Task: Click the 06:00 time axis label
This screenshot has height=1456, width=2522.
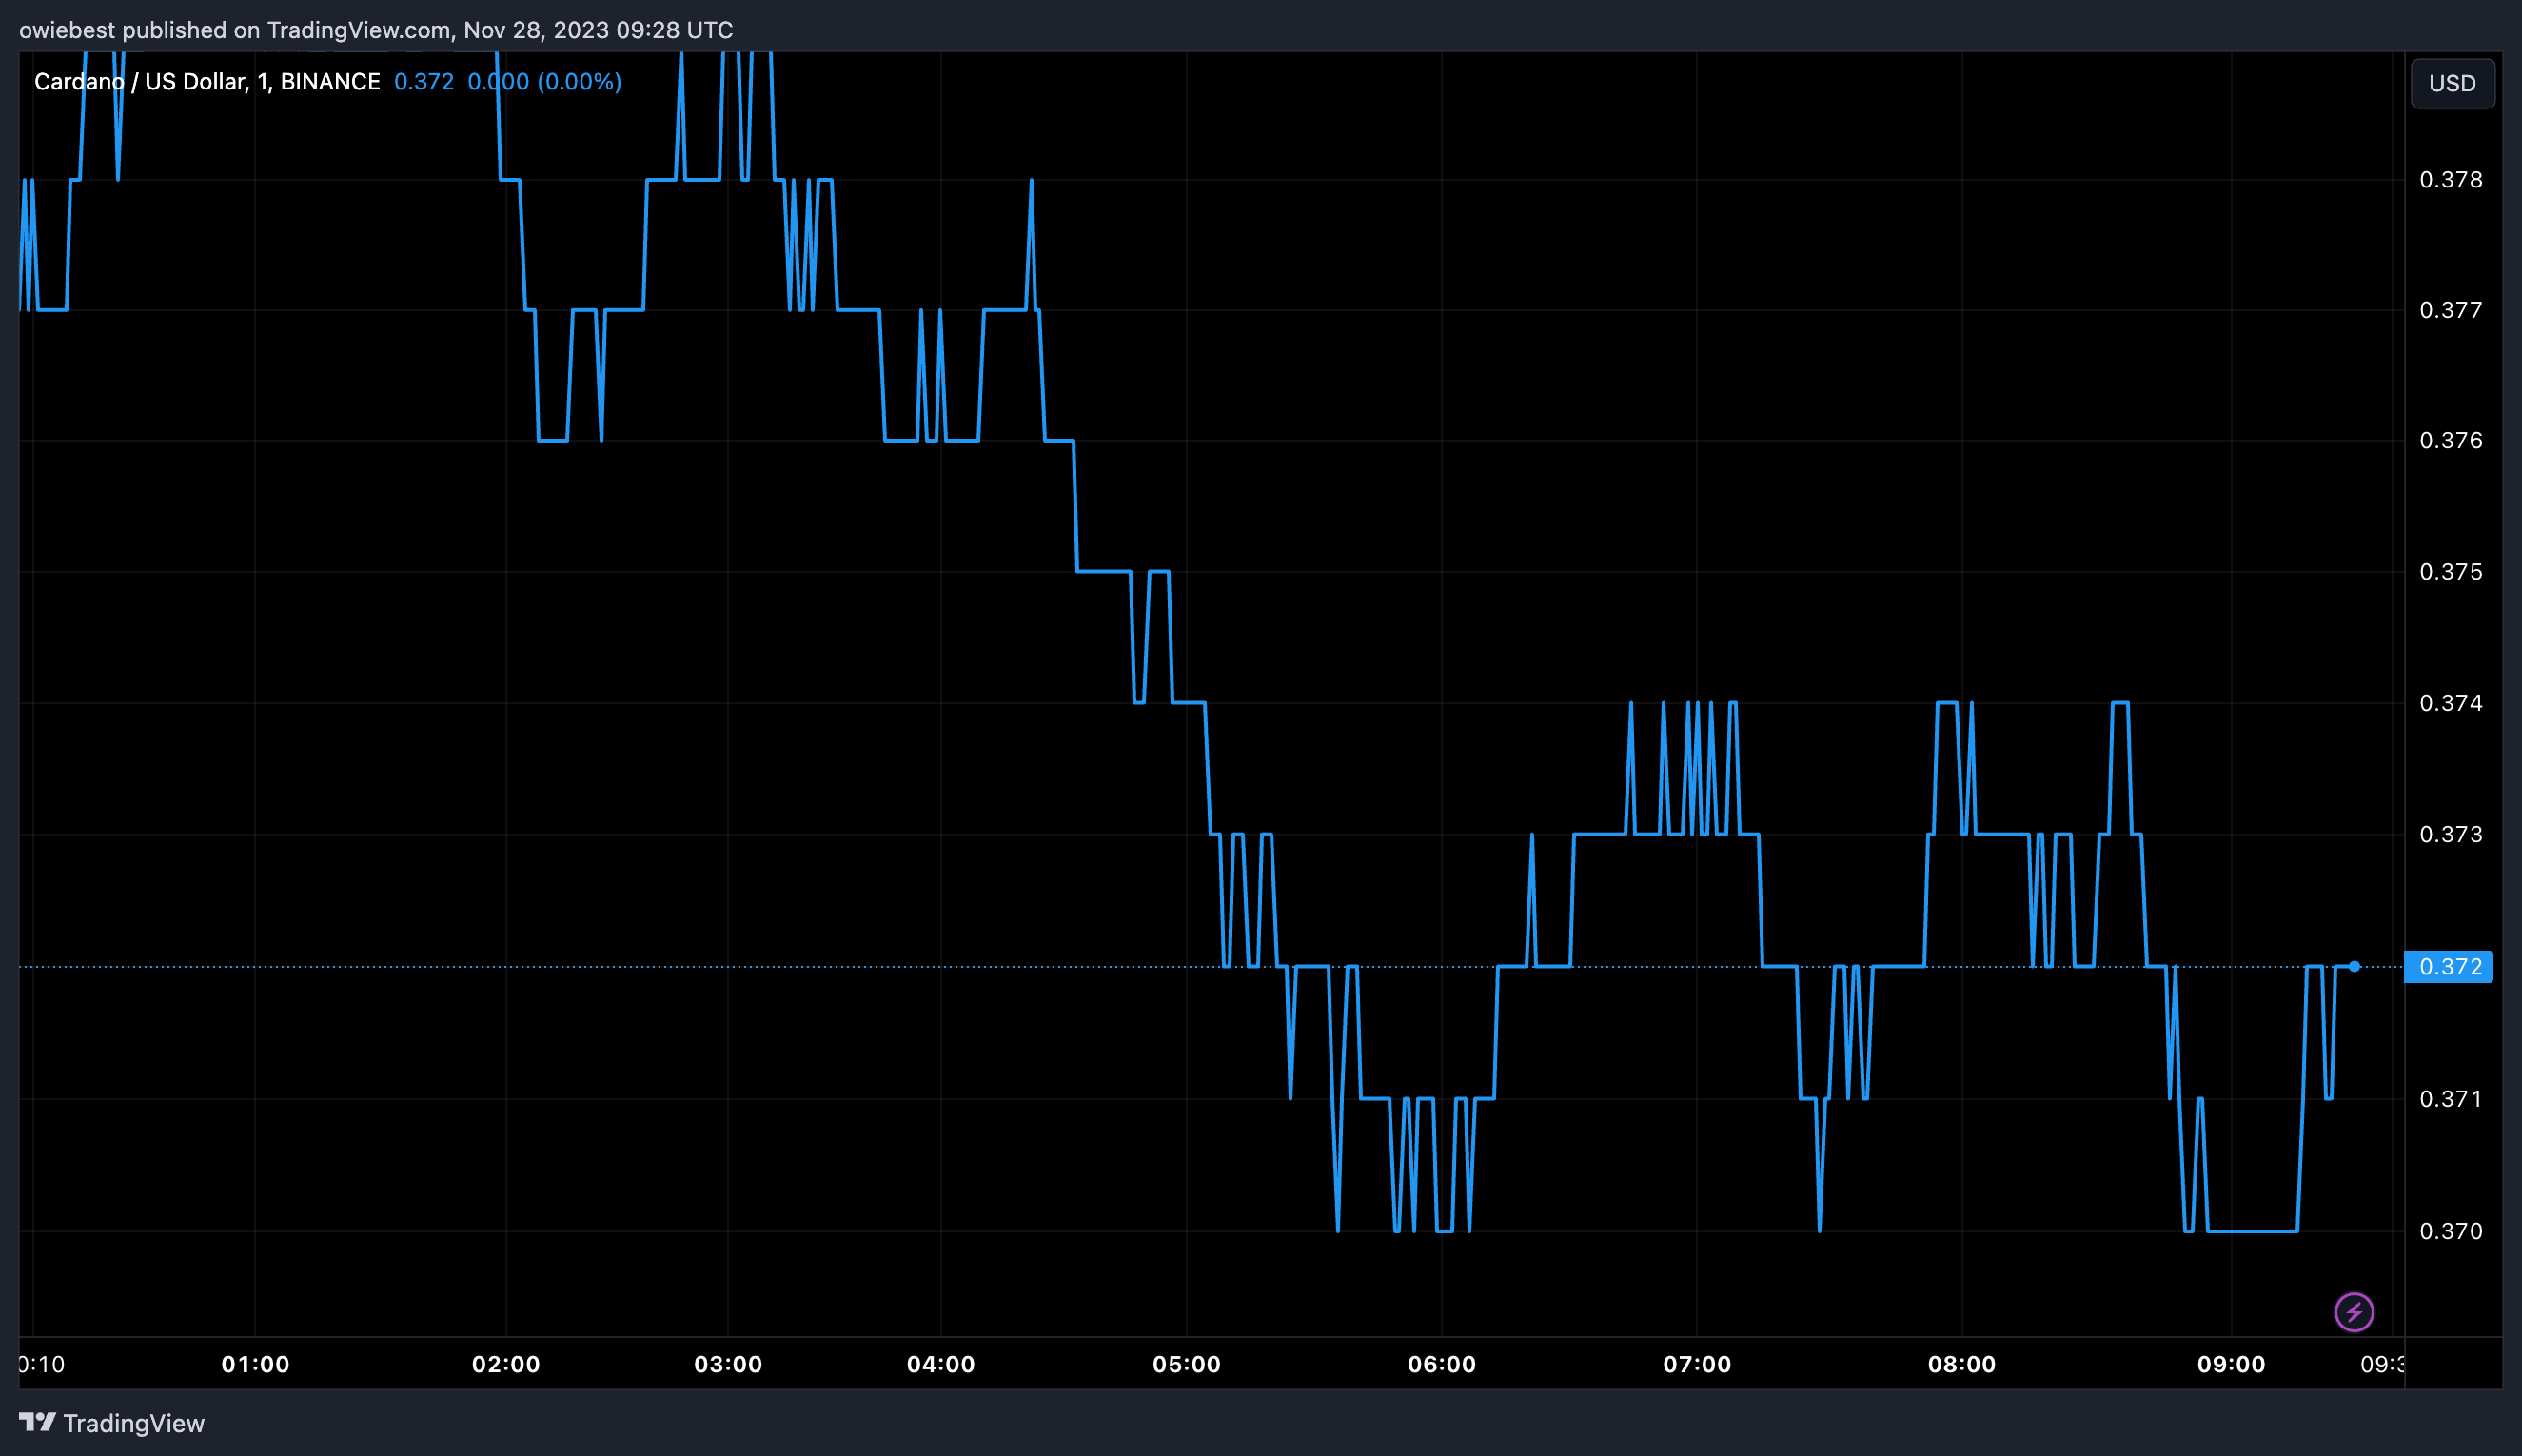Action: (1441, 1364)
